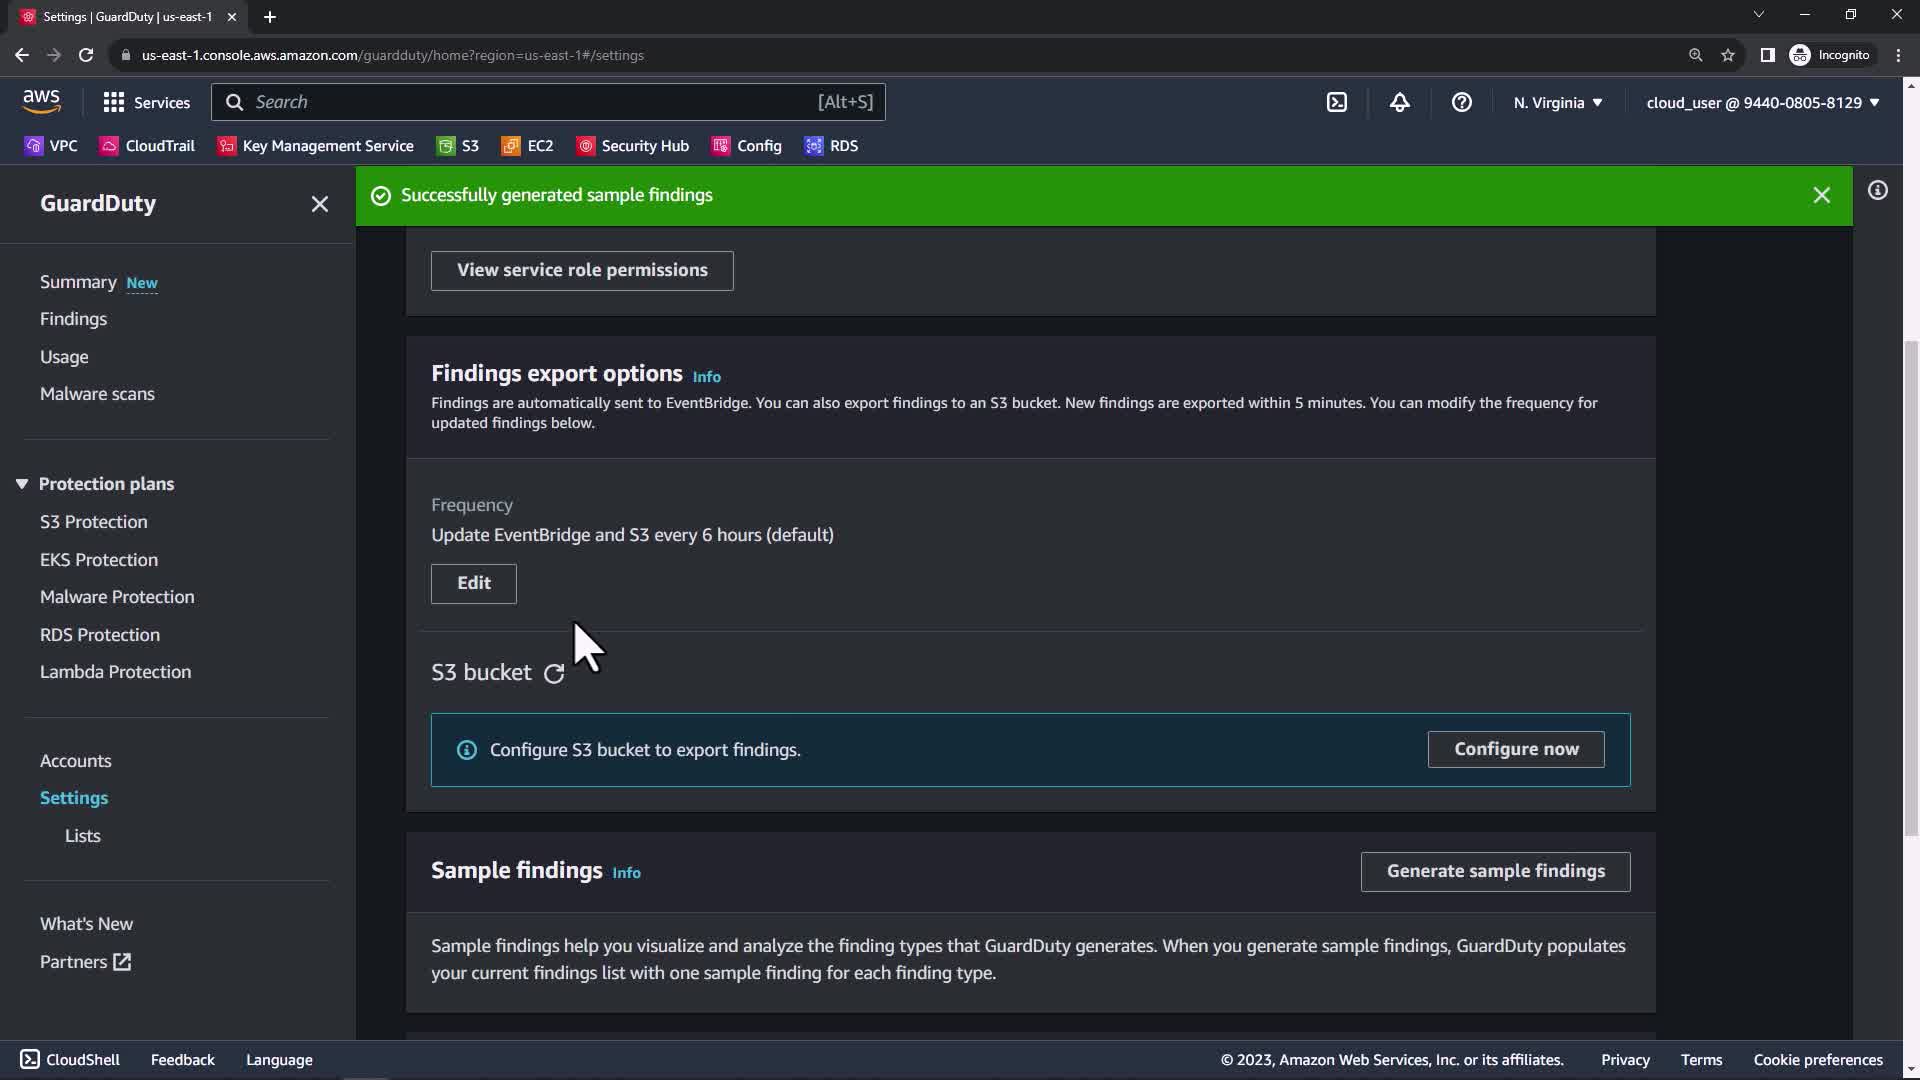The image size is (1920, 1080).
Task: Click Generate sample findings button
Action: coord(1495,871)
